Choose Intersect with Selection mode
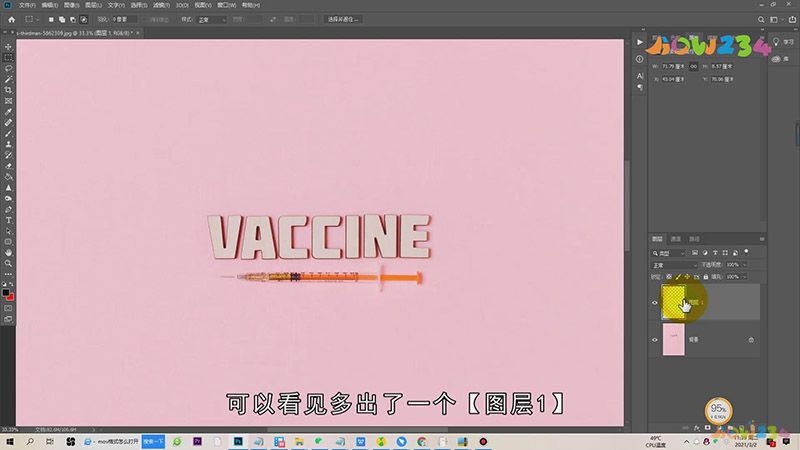This screenshot has width=800, height=450. click(x=84, y=19)
